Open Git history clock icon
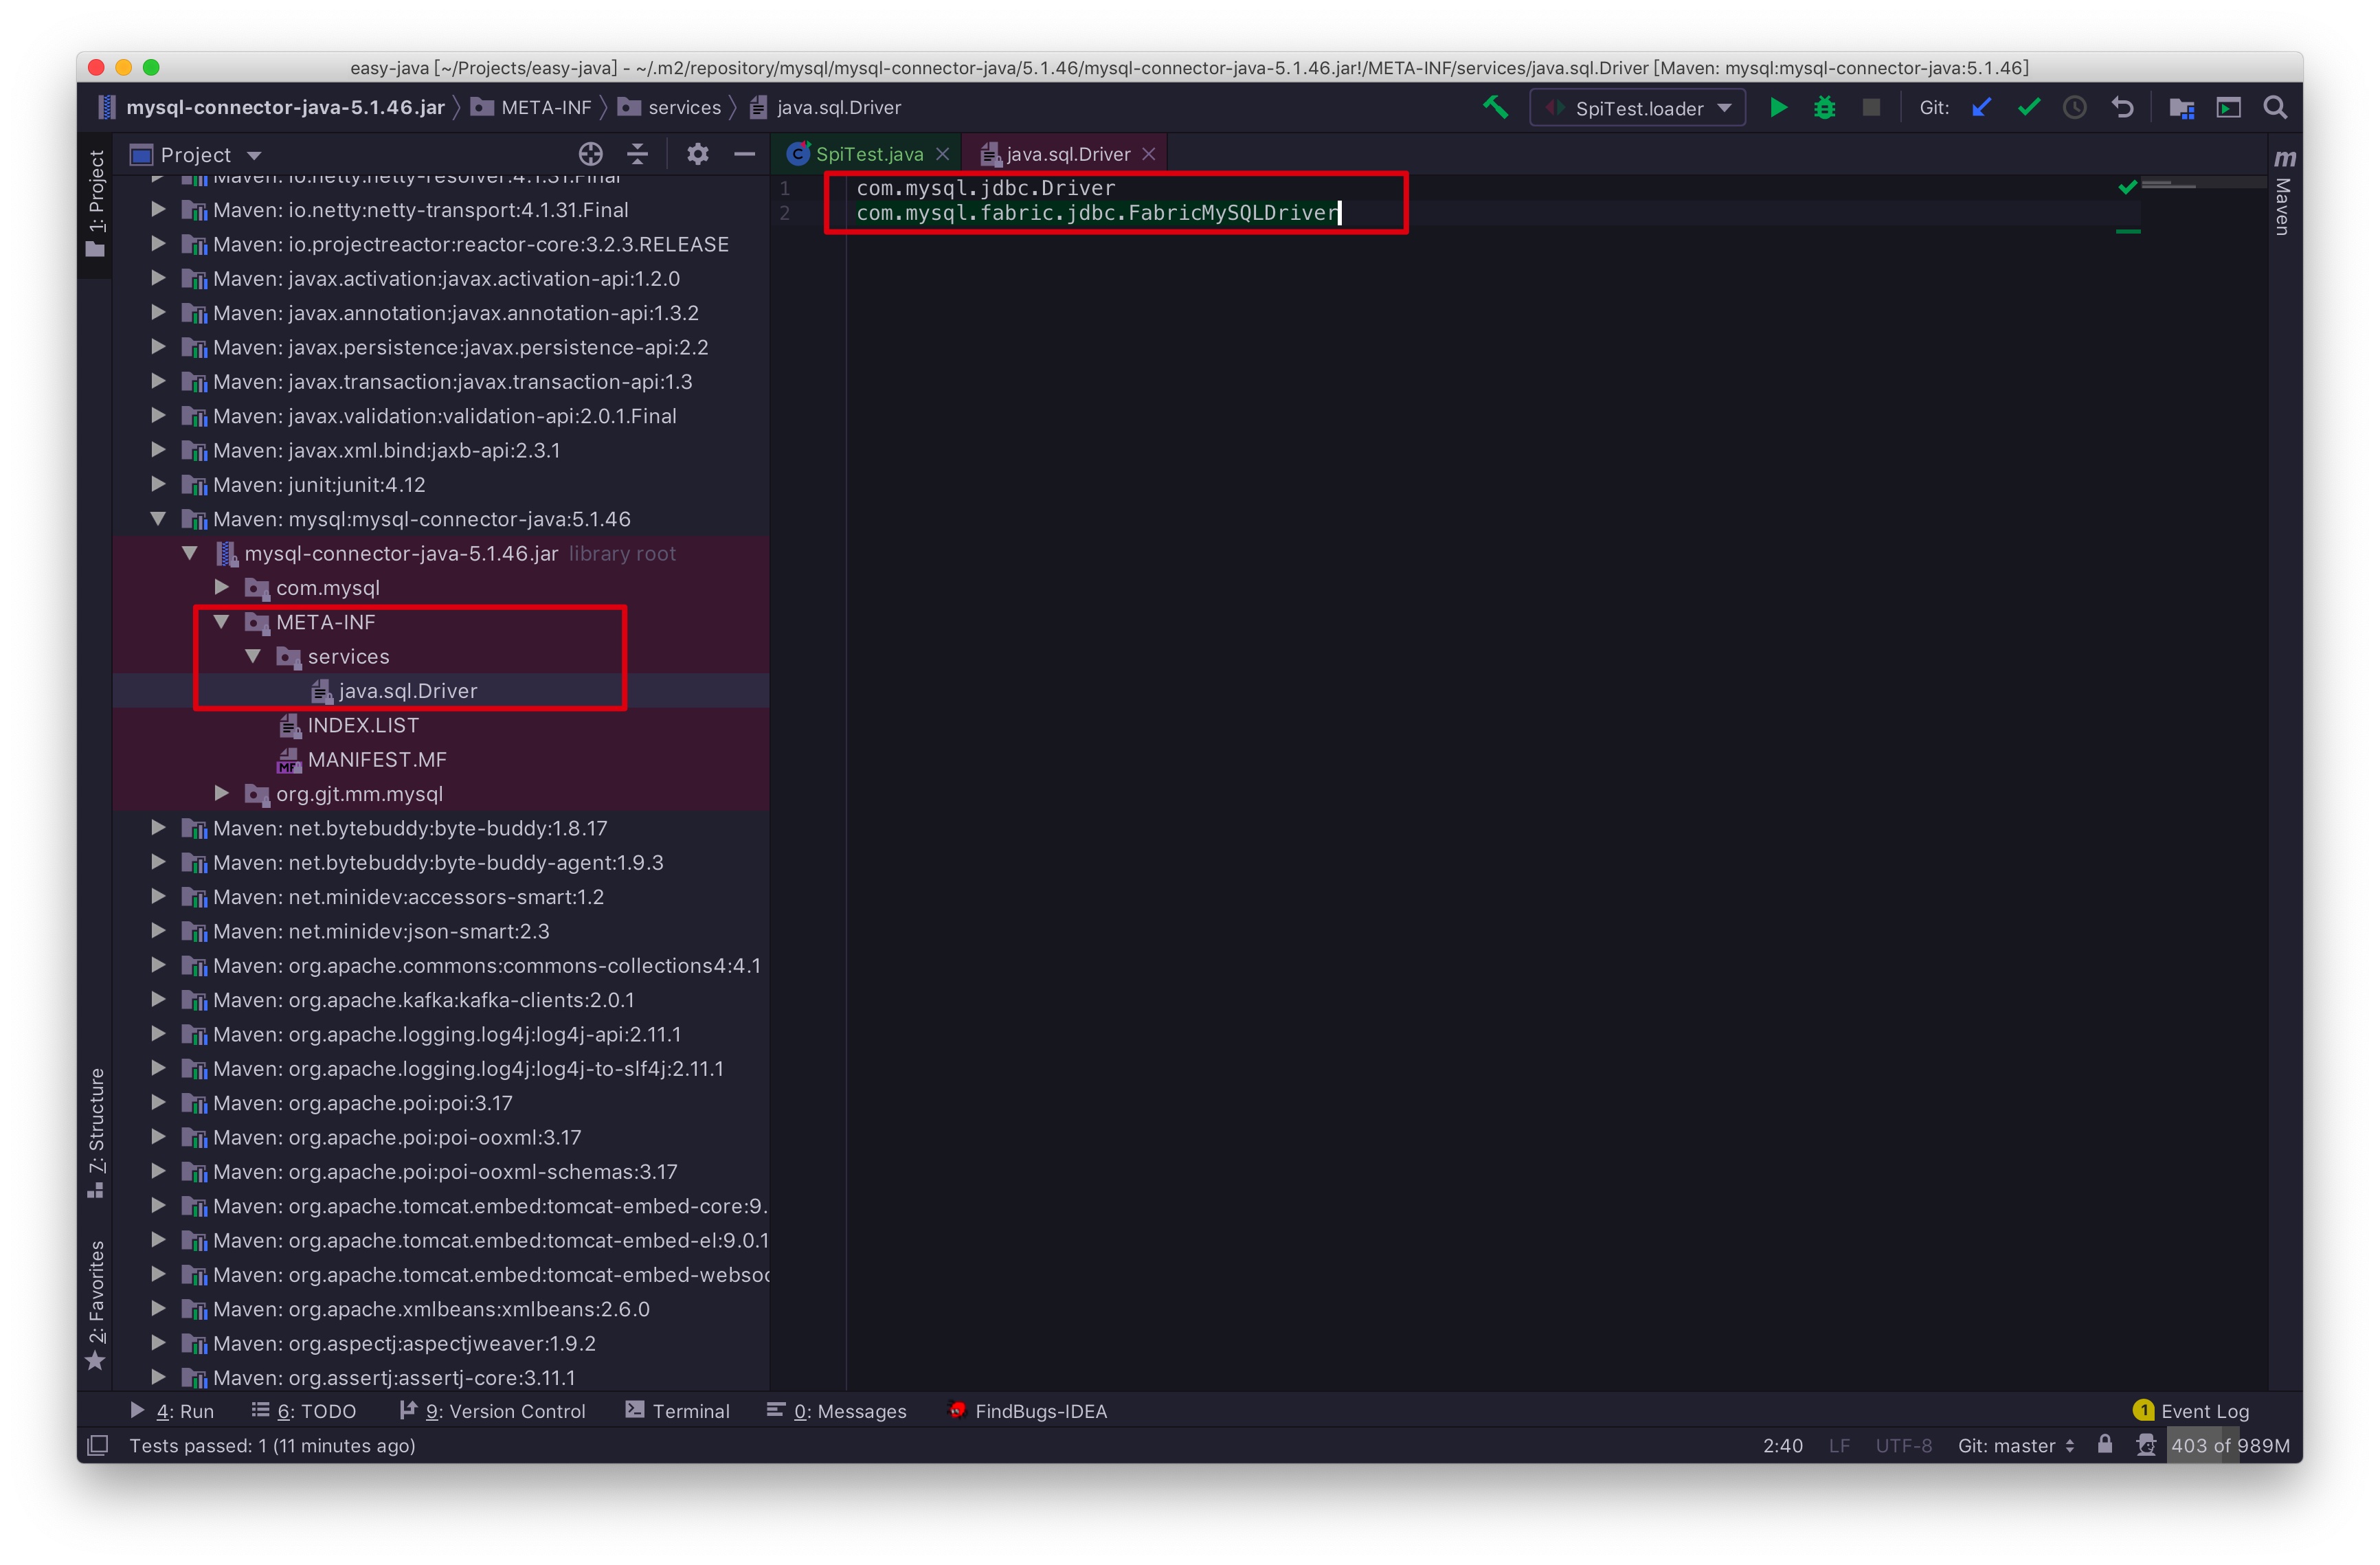The image size is (2380, 1565). tap(2075, 107)
